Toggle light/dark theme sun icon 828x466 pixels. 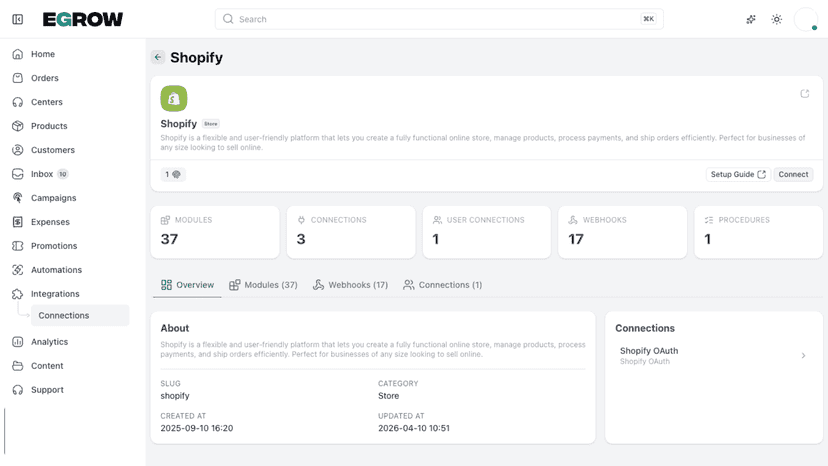point(776,20)
